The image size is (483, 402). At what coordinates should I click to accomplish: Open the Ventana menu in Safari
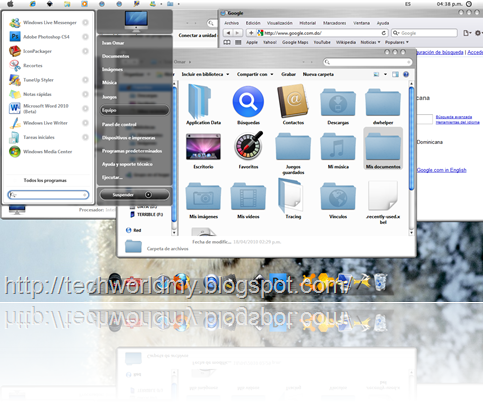[361, 23]
